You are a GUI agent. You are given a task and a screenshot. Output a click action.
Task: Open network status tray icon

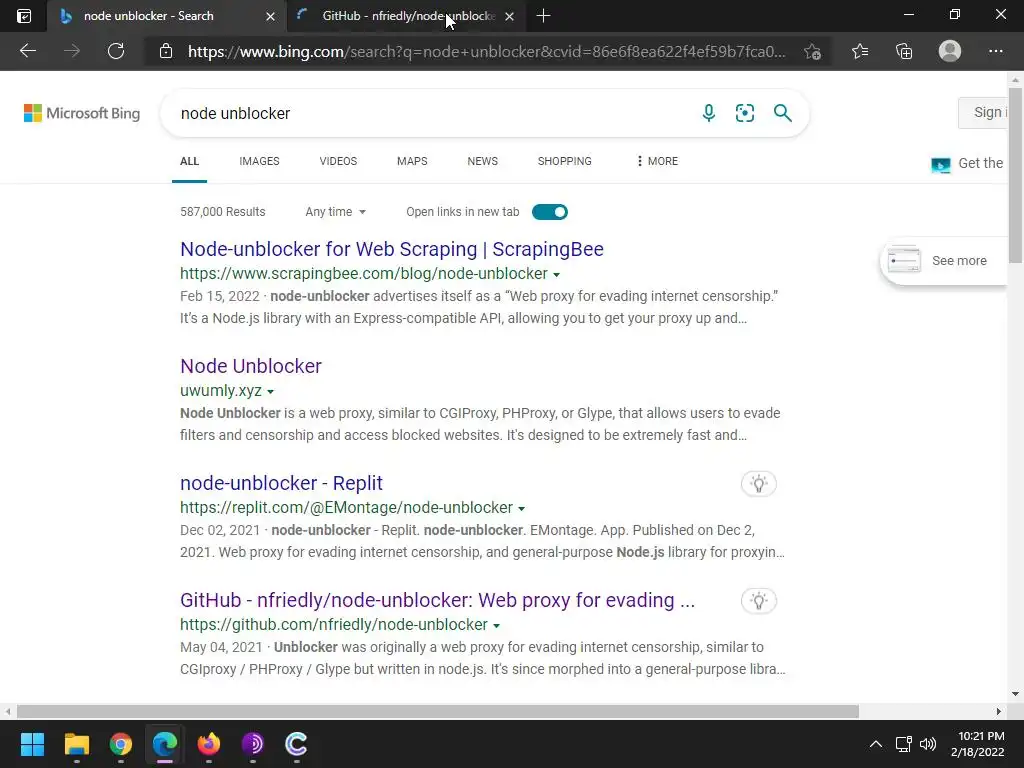point(904,744)
